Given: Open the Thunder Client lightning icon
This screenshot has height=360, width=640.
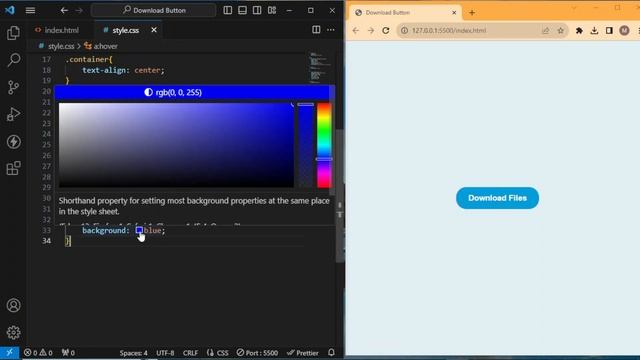Looking at the screenshot, I should coord(13,142).
